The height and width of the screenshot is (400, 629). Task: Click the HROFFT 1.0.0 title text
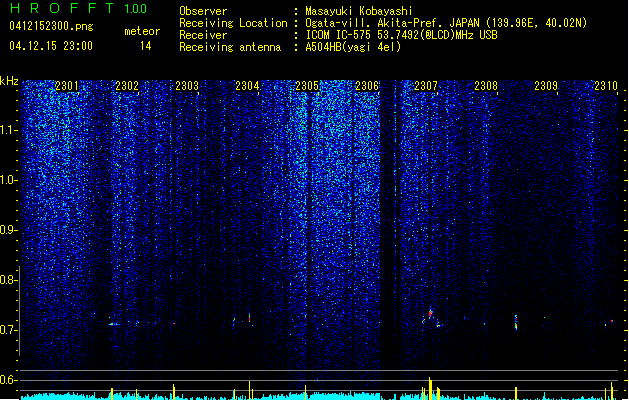point(79,8)
